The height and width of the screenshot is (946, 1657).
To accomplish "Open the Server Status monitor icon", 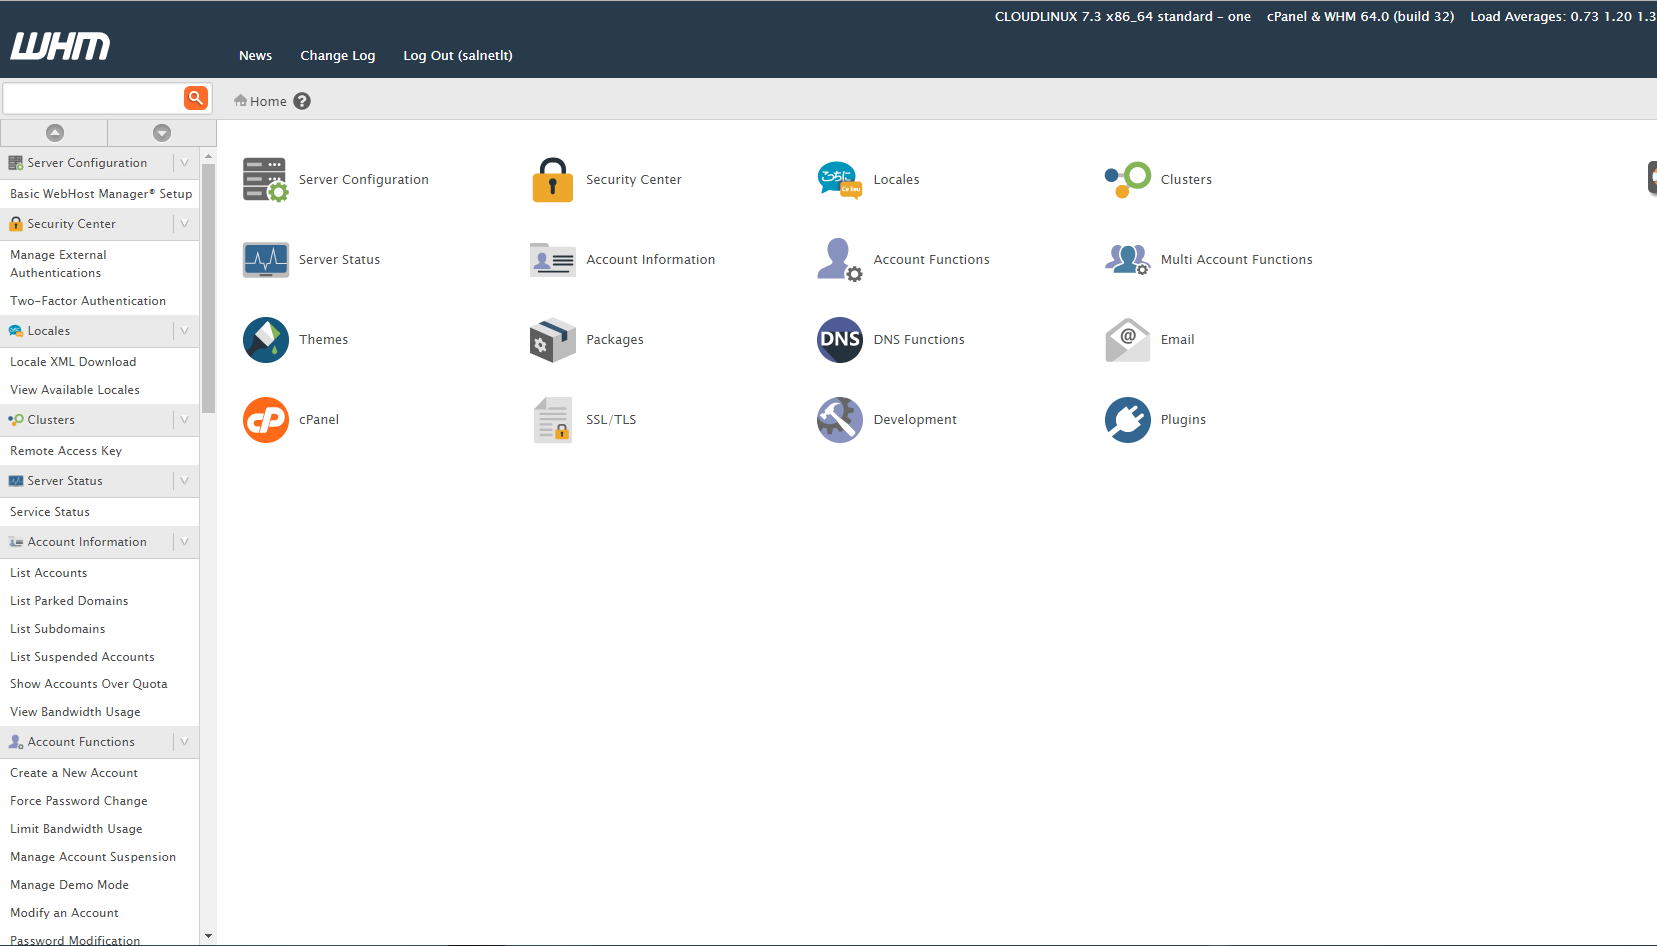I will [266, 260].
